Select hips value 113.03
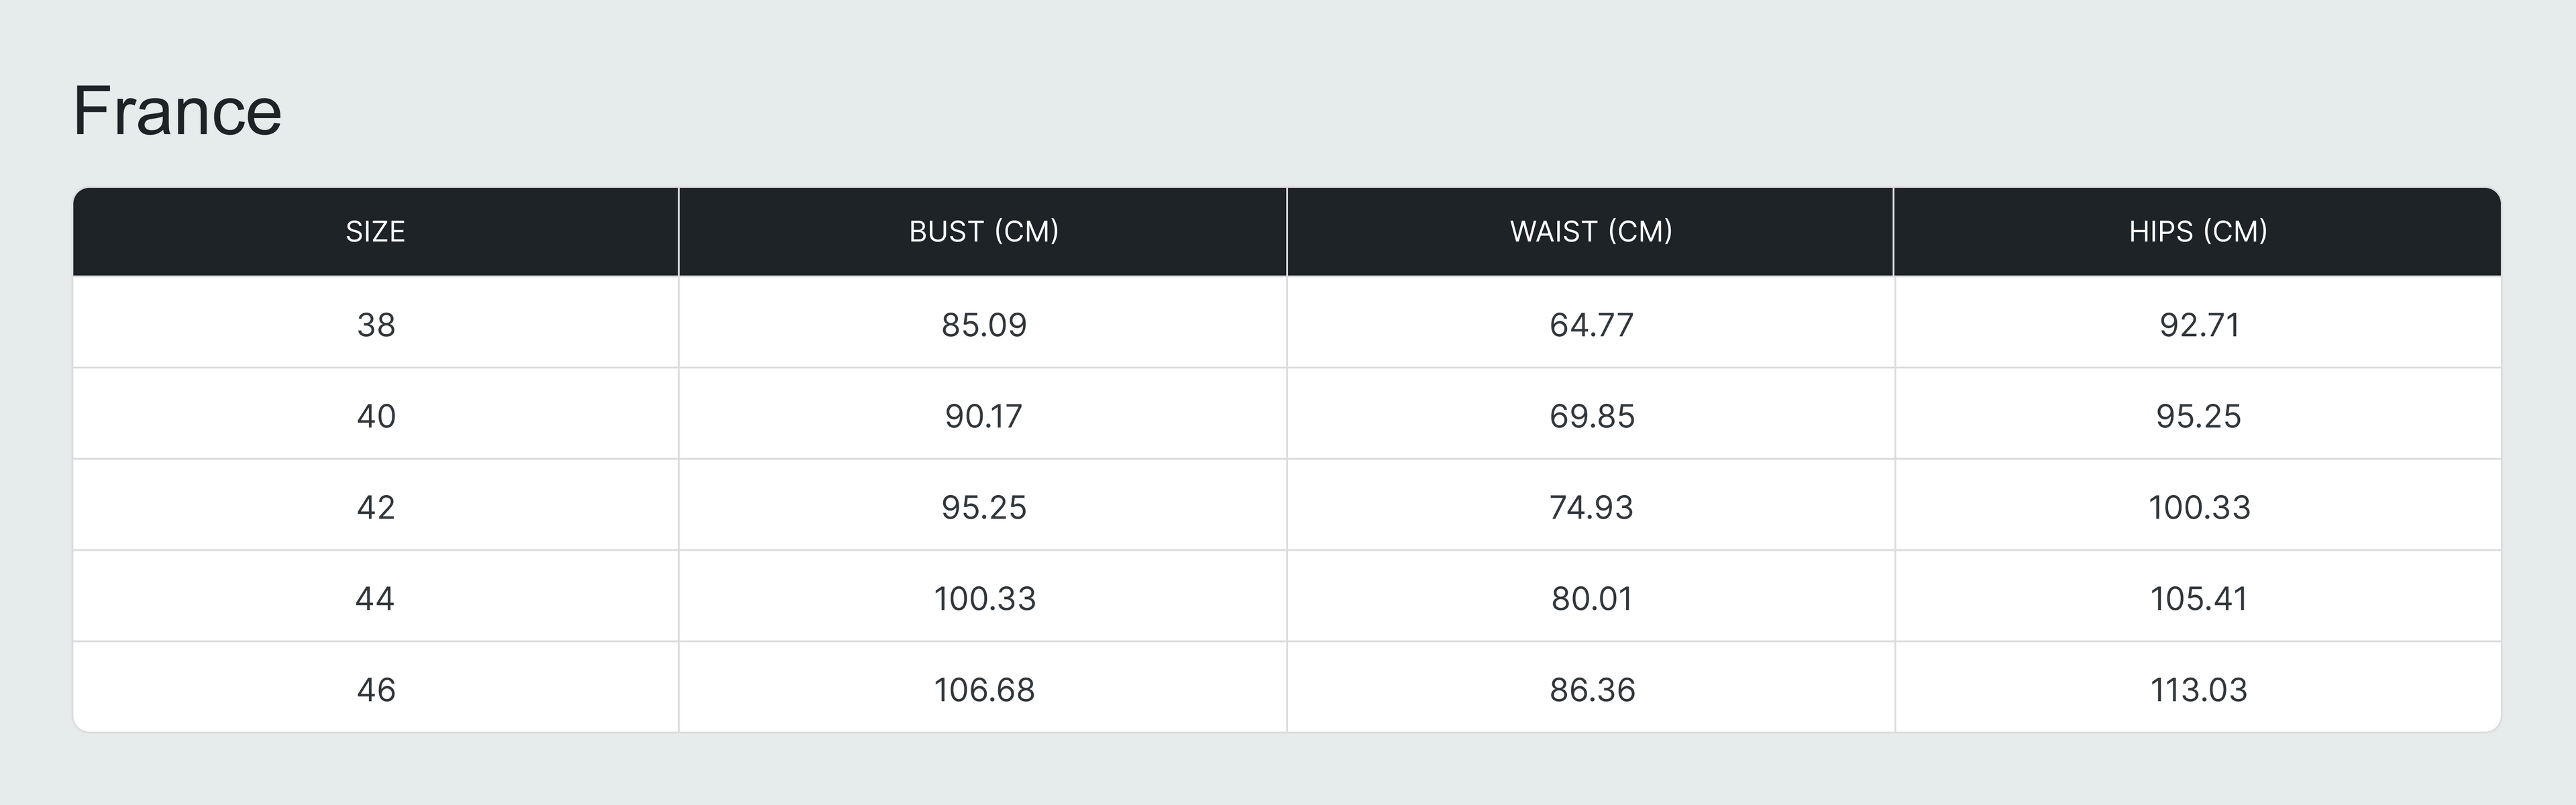Screen dimensions: 2576x805 click(x=2199, y=689)
